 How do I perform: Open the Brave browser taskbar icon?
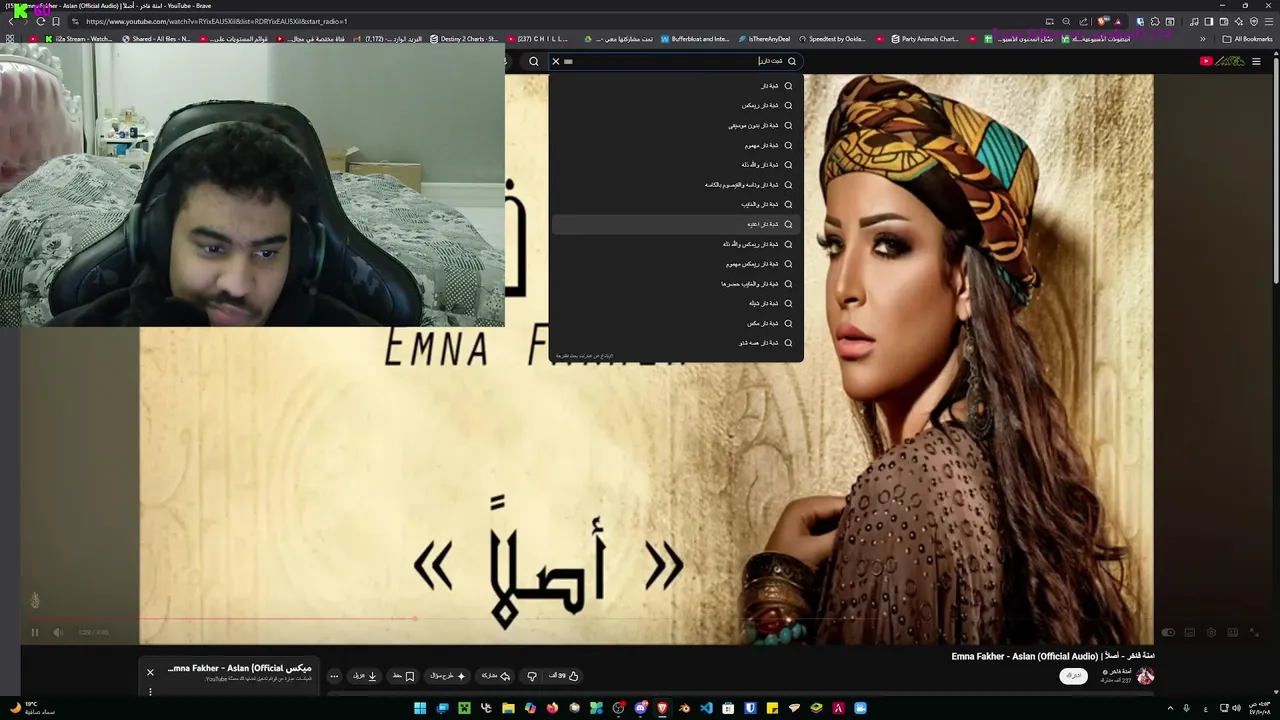click(662, 708)
